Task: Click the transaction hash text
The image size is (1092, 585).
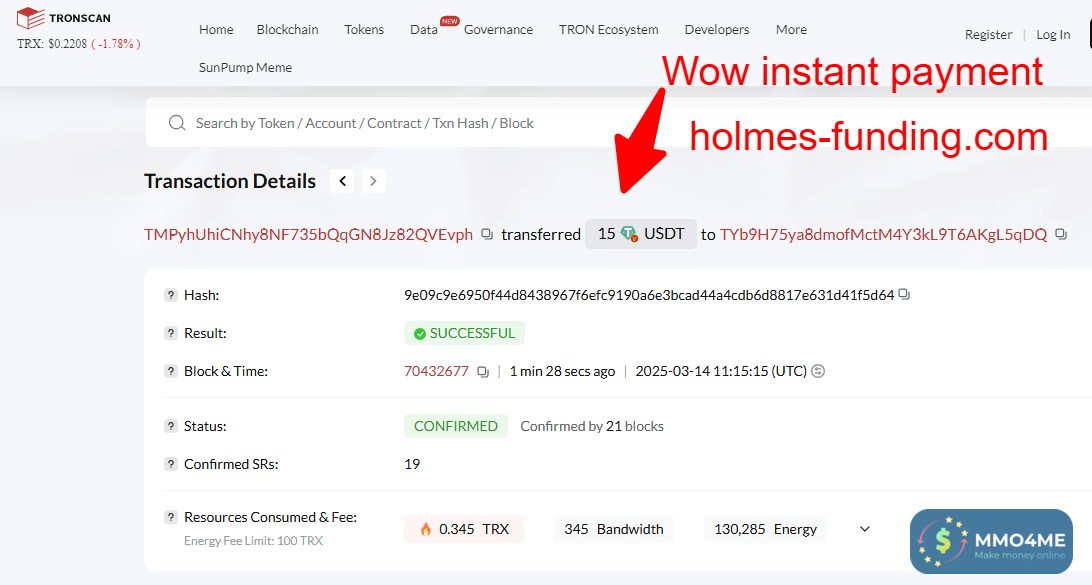Action: [649, 295]
